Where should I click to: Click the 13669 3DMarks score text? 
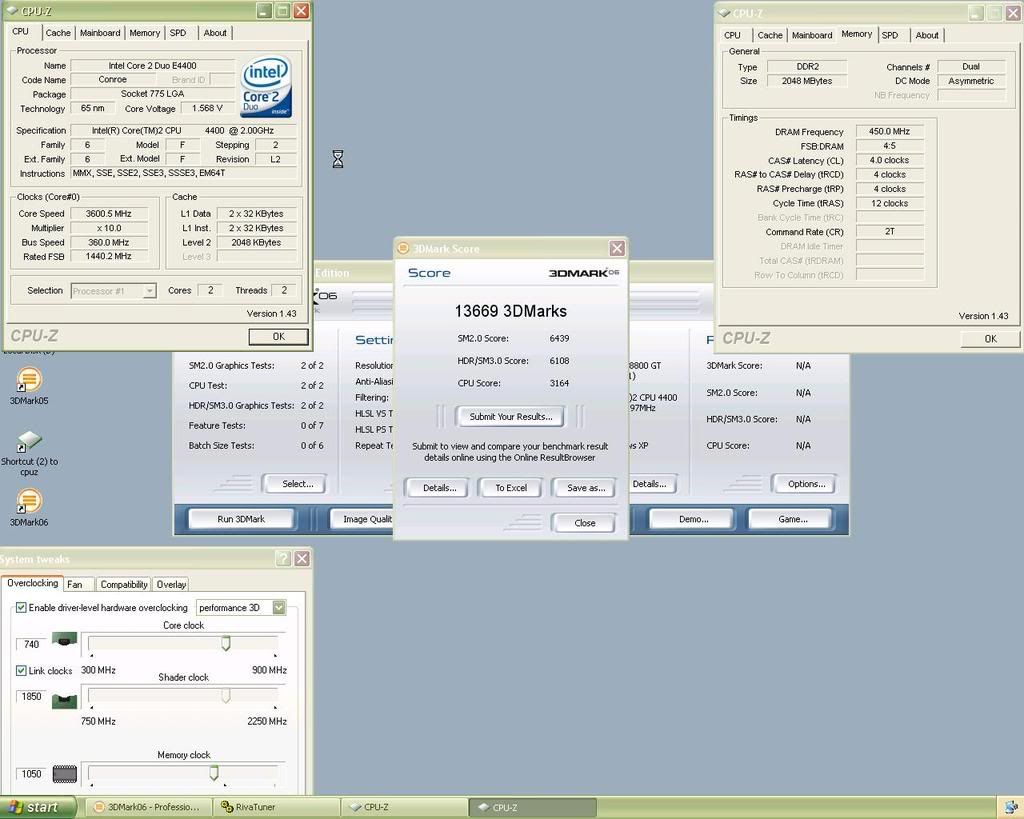click(x=511, y=311)
